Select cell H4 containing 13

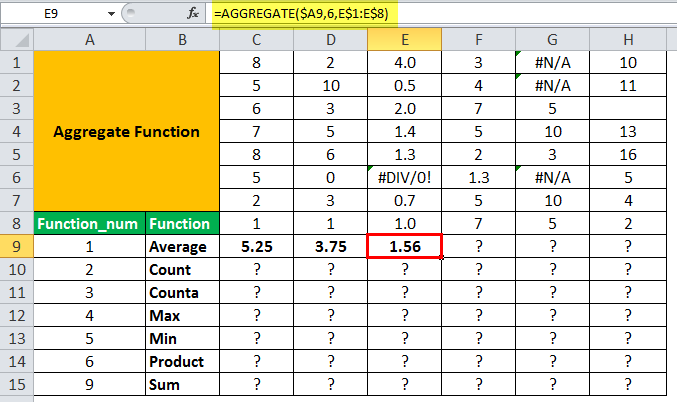click(x=628, y=131)
